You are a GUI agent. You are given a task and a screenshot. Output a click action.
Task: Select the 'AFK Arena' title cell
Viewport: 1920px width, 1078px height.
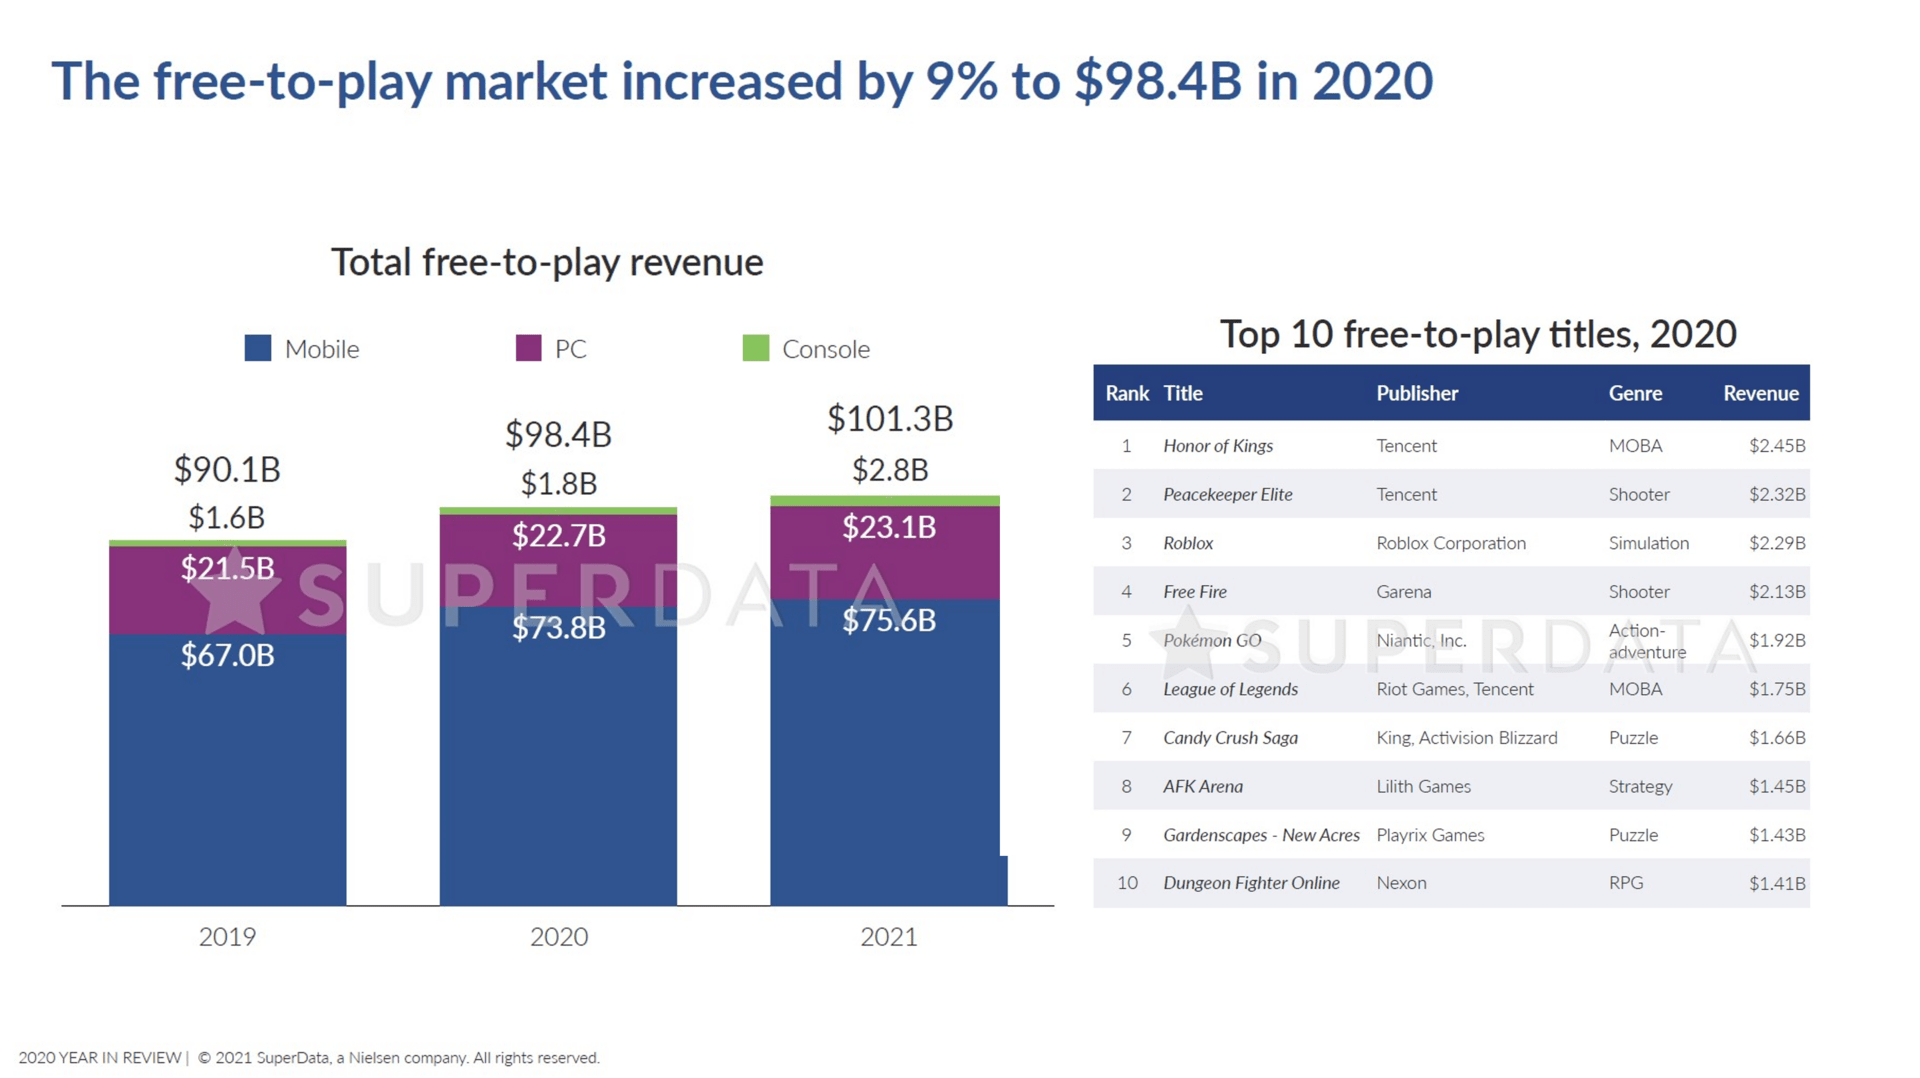tap(1203, 786)
